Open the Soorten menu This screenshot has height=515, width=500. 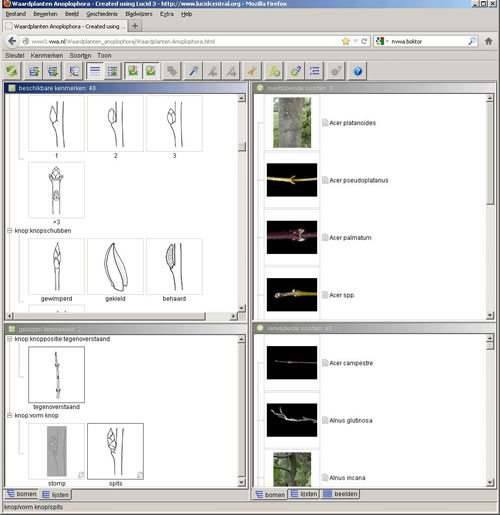(x=80, y=55)
